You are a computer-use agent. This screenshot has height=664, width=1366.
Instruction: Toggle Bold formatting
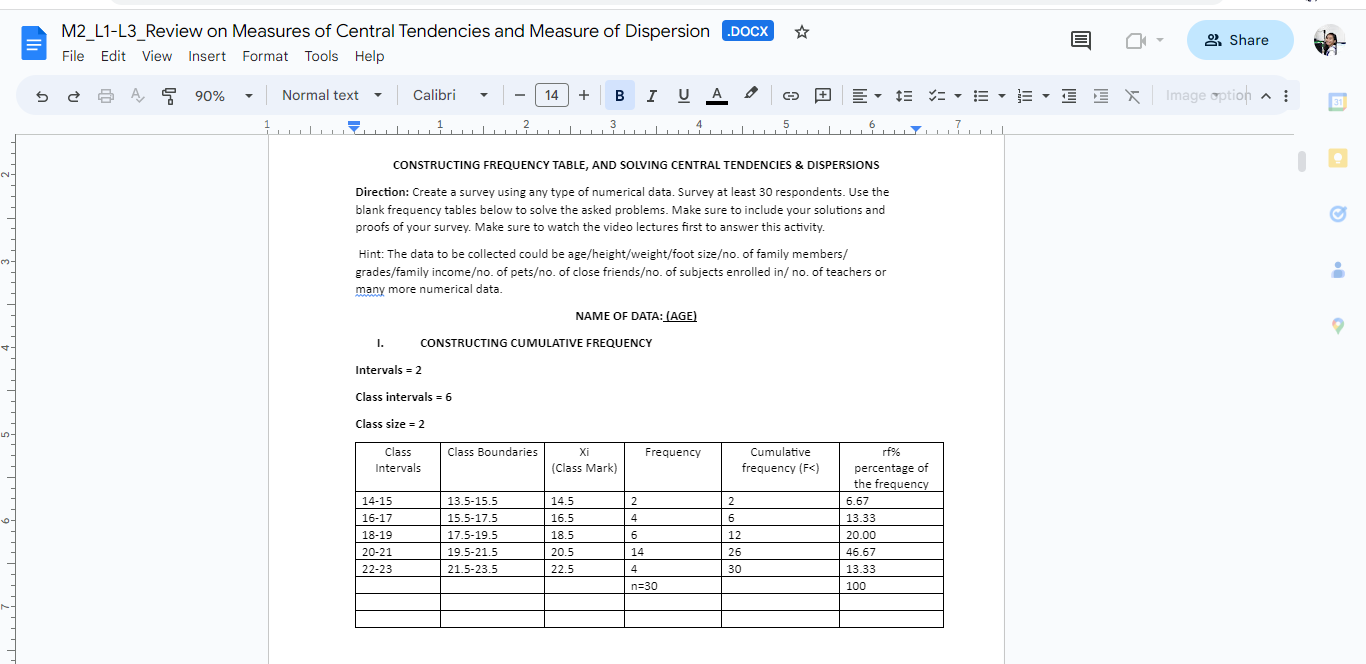pos(619,96)
